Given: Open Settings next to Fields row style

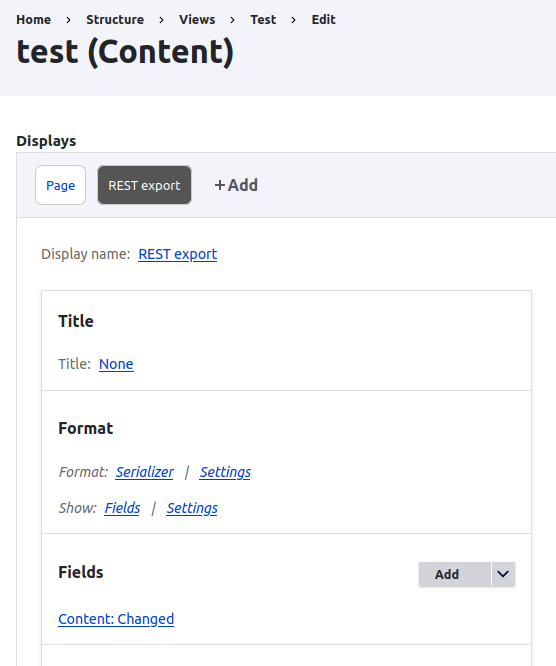Looking at the screenshot, I should click(x=192, y=508).
